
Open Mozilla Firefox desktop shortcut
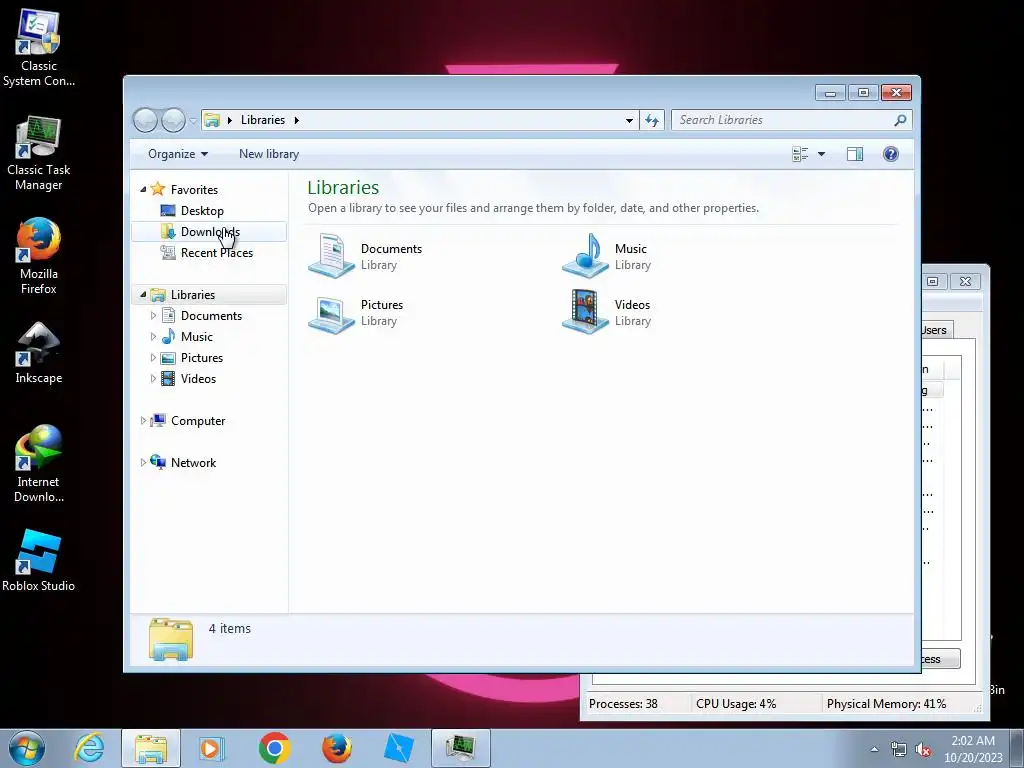tap(39, 256)
